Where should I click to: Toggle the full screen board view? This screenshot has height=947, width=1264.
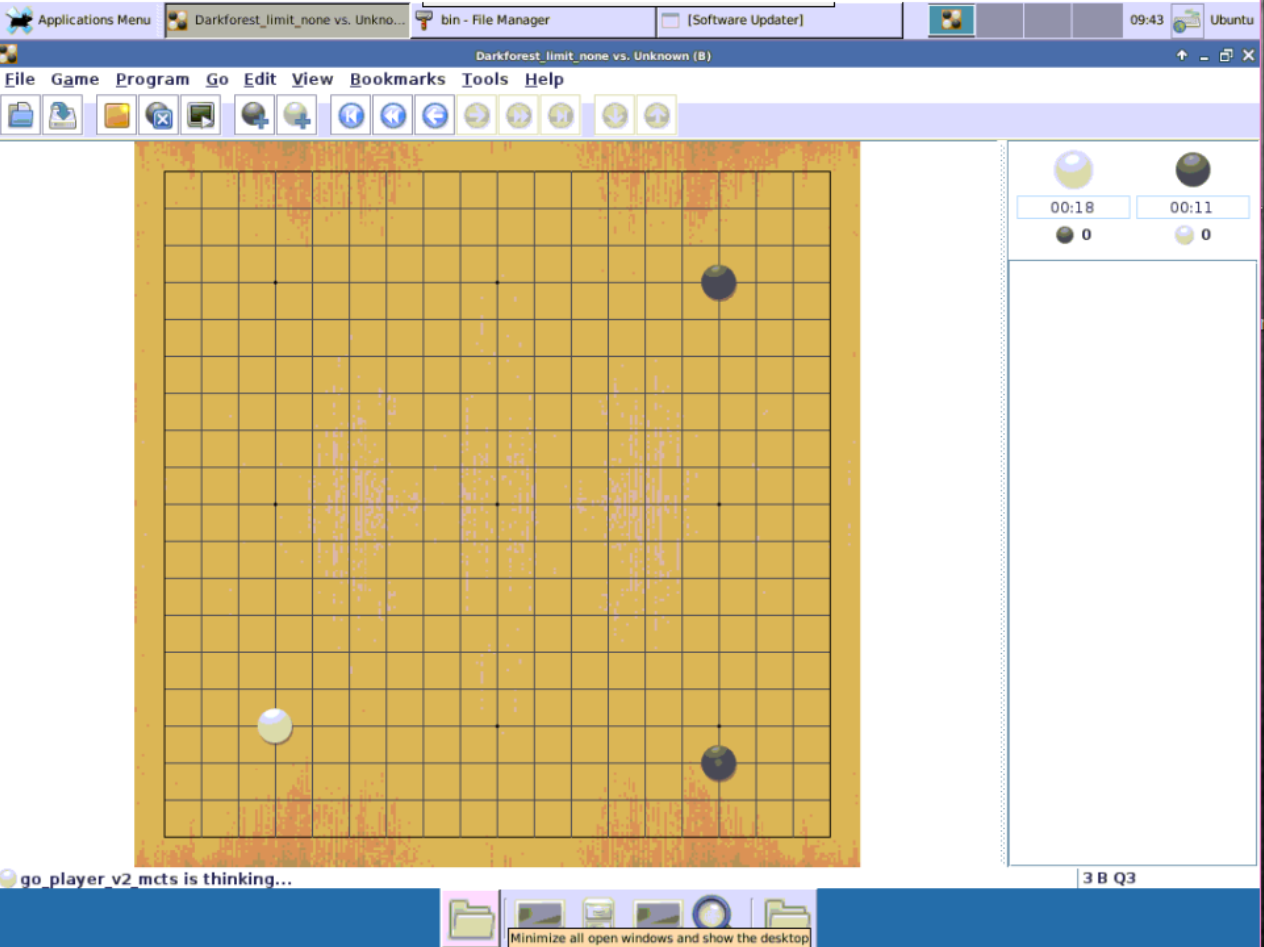pyautogui.click(x=198, y=115)
